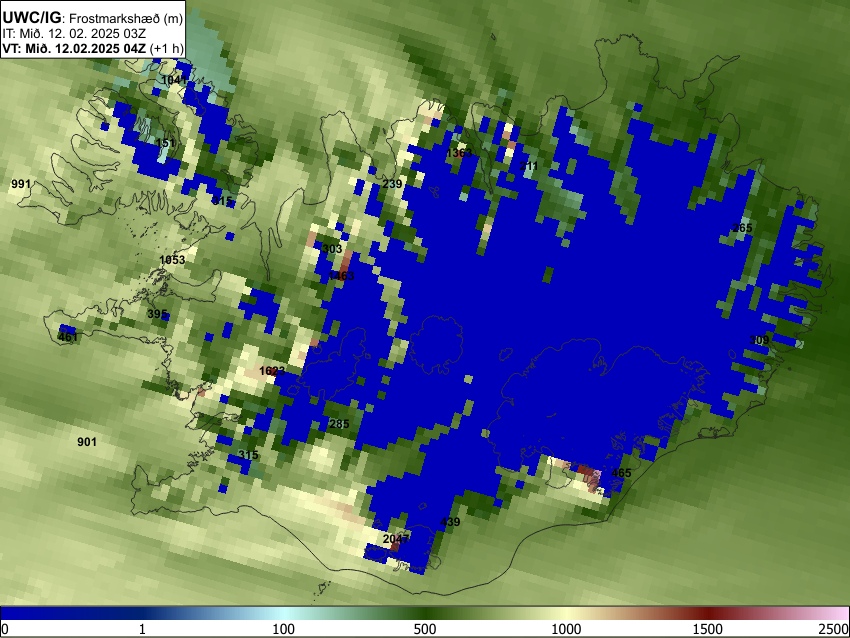Click the 439 value label

pos(450,522)
